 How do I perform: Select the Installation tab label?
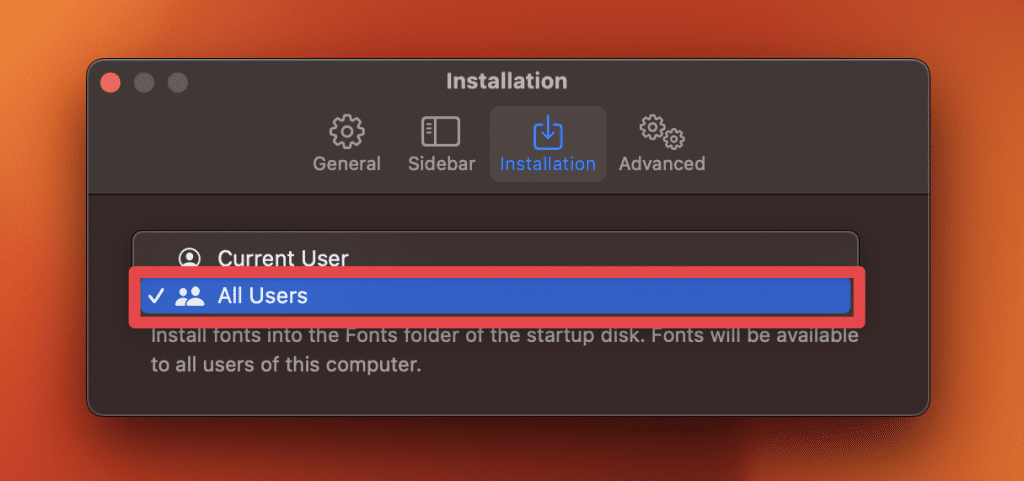(548, 164)
